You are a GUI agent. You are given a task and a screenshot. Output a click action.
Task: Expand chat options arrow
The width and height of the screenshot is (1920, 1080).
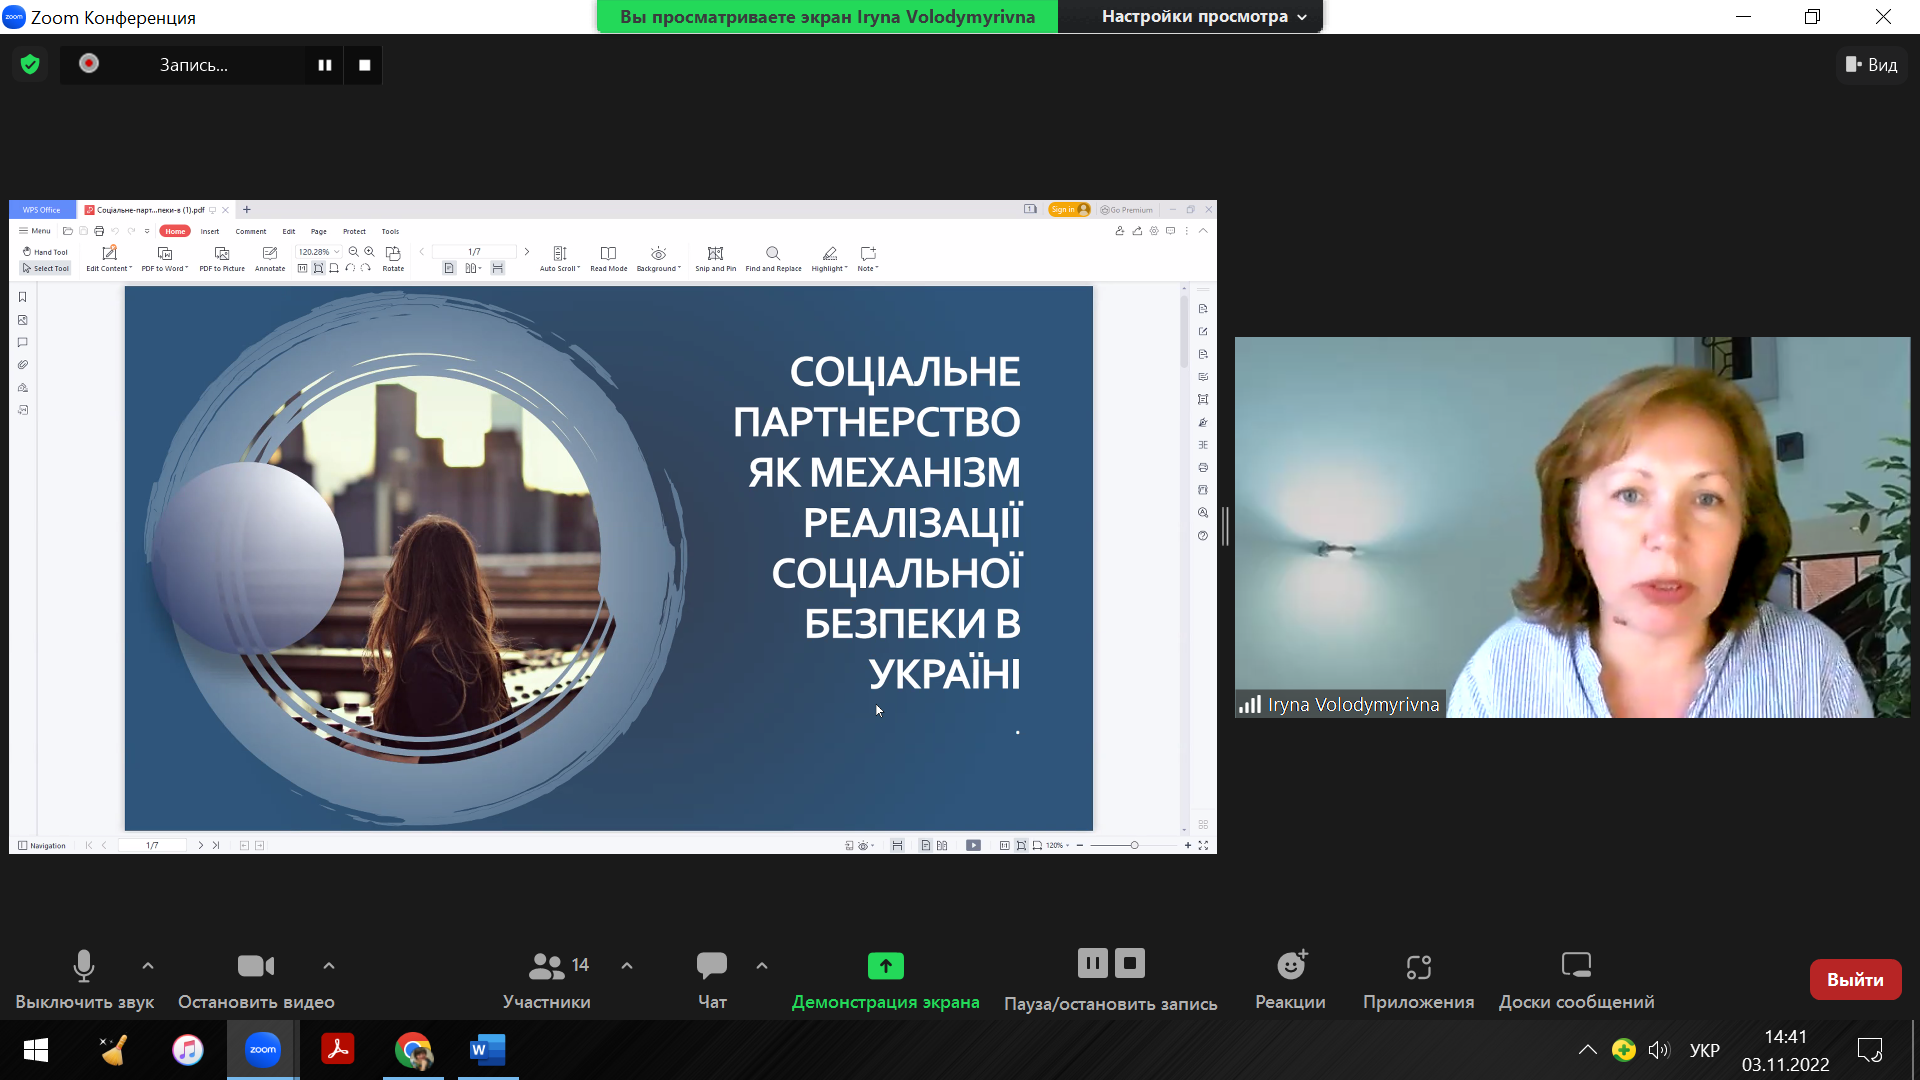pos(762,966)
